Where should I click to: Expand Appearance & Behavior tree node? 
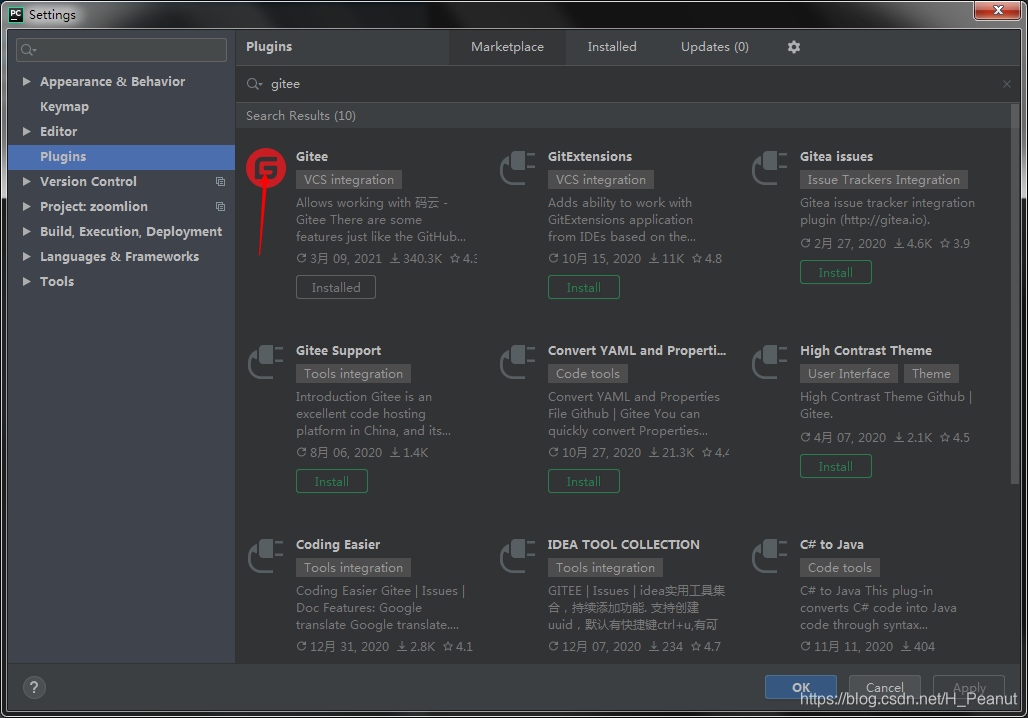[x=26, y=81]
